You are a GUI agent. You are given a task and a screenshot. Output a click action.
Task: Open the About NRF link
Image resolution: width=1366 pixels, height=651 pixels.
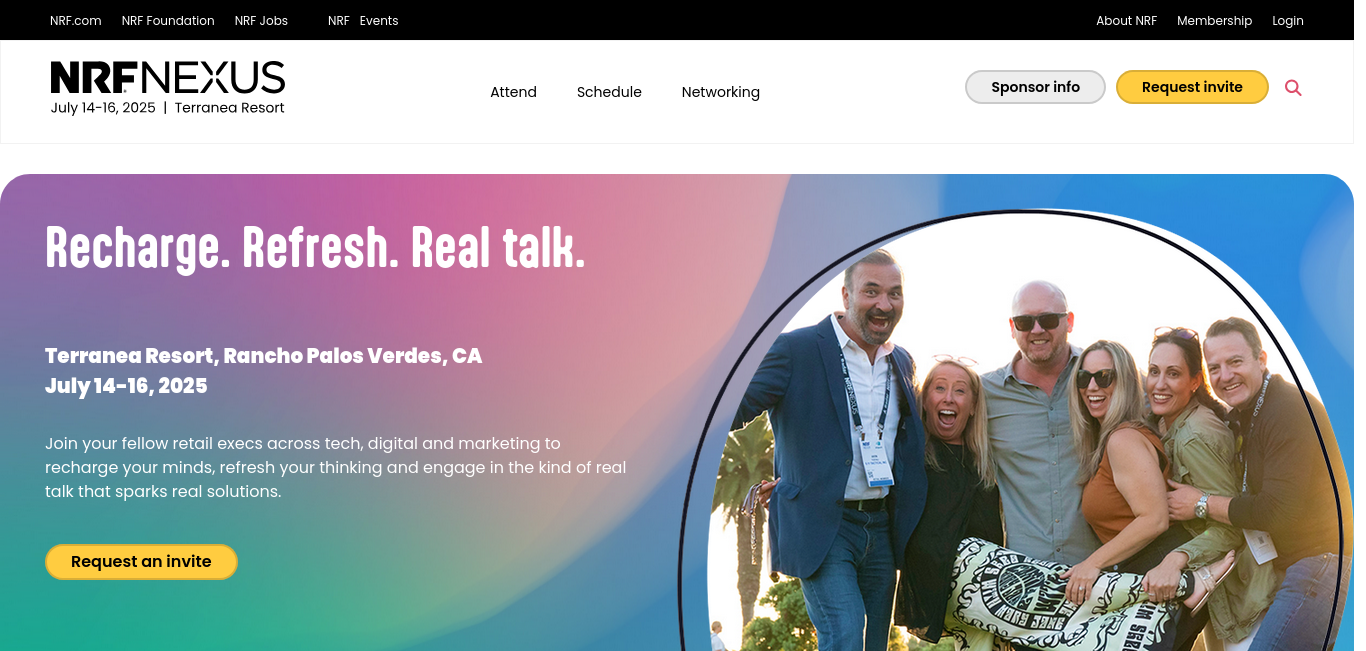[x=1126, y=20]
